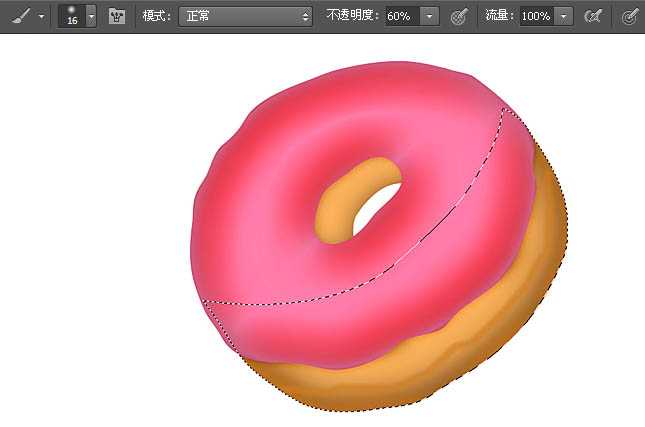Open the opacity slider arrow
This screenshot has width=645, height=427.
click(x=429, y=16)
